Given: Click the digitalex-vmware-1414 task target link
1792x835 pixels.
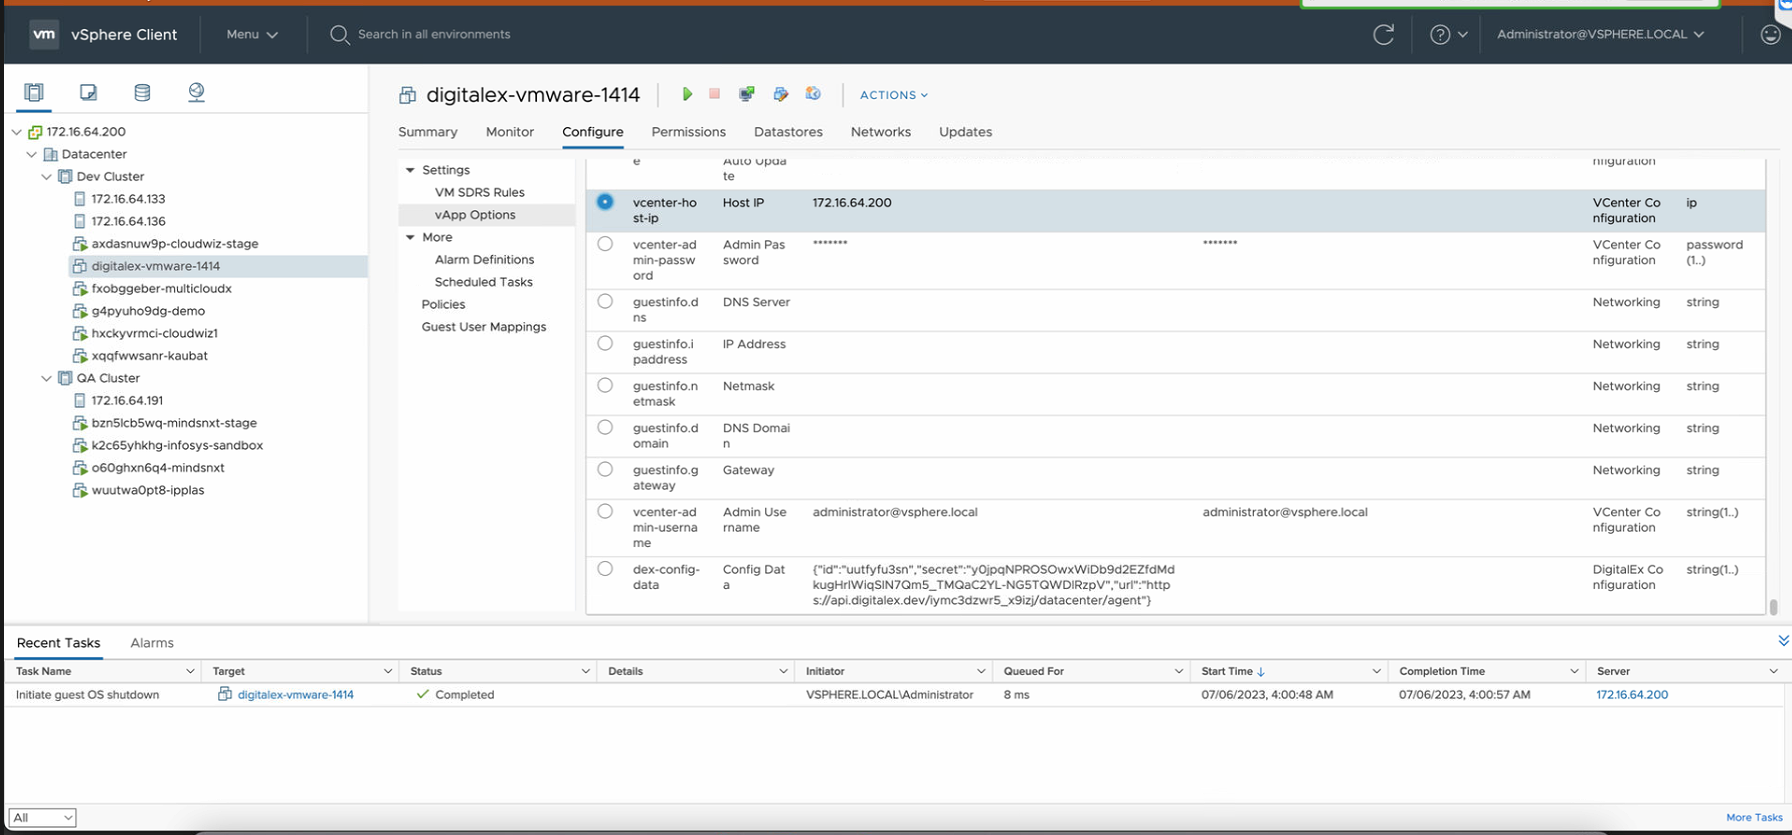Looking at the screenshot, I should (295, 695).
